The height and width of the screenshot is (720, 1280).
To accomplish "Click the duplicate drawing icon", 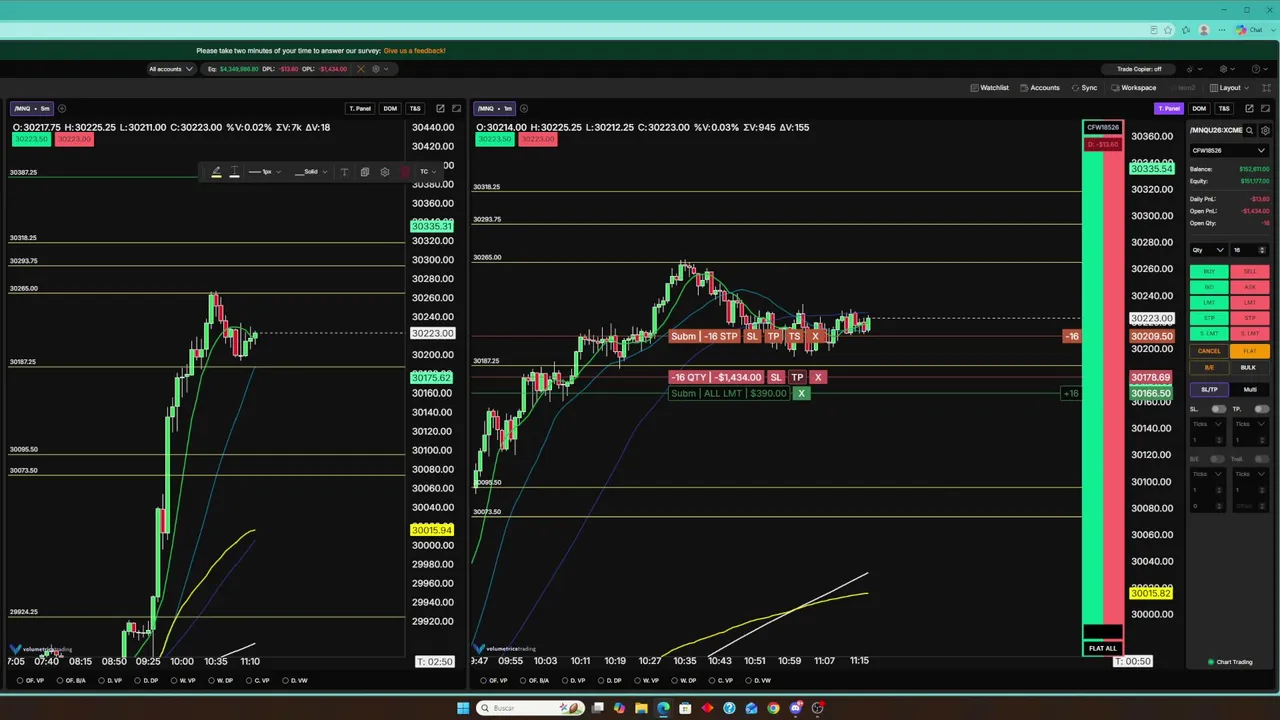I will tap(364, 172).
